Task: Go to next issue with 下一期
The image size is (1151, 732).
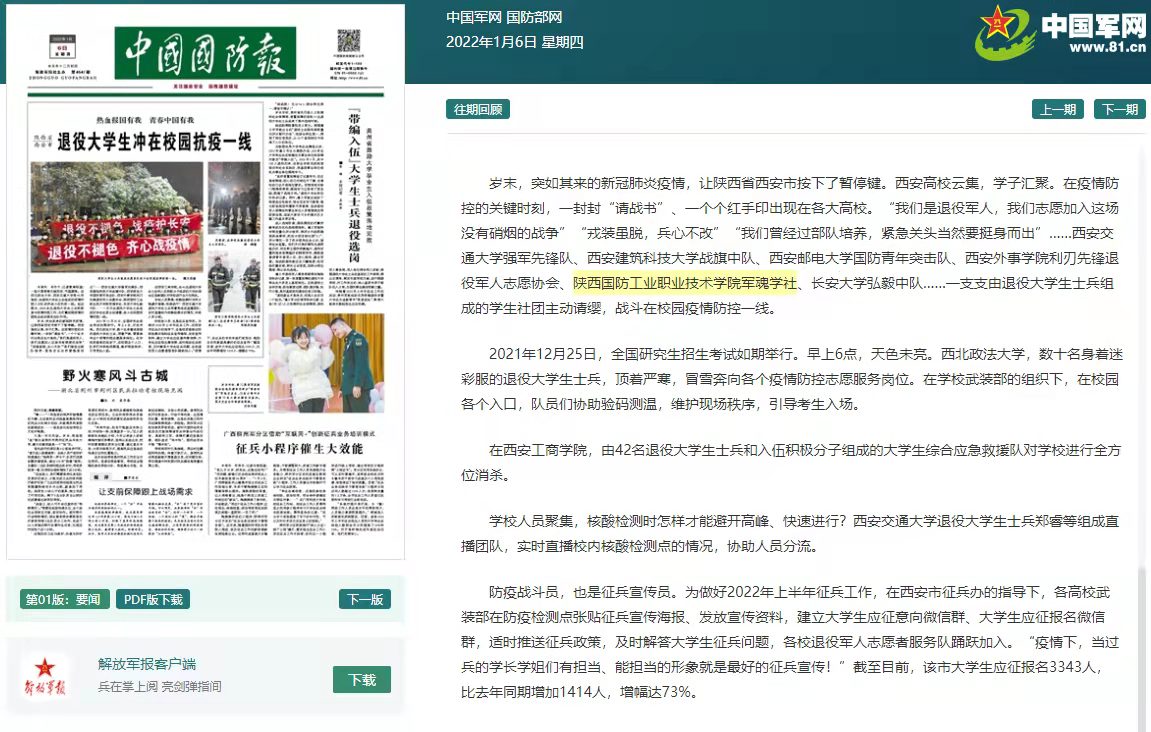Action: 1120,109
